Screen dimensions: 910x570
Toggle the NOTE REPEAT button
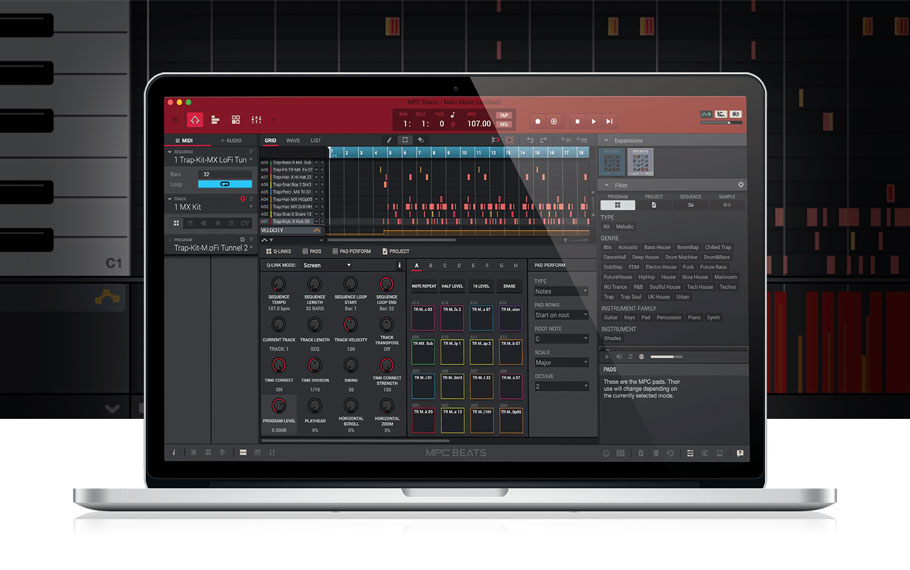[x=424, y=286]
